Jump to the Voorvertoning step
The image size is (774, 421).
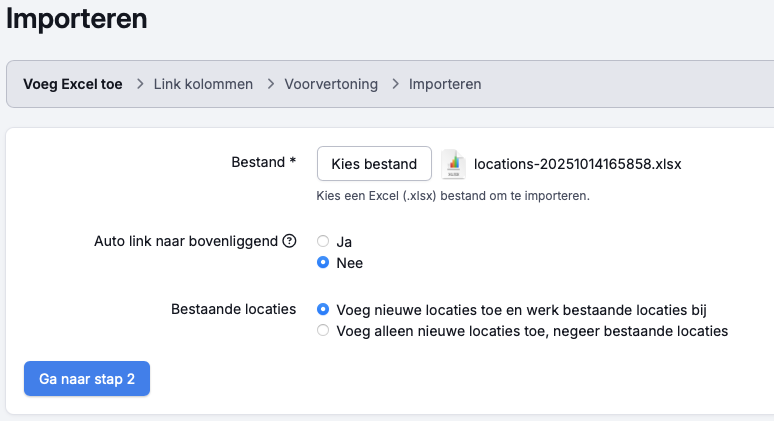click(331, 84)
